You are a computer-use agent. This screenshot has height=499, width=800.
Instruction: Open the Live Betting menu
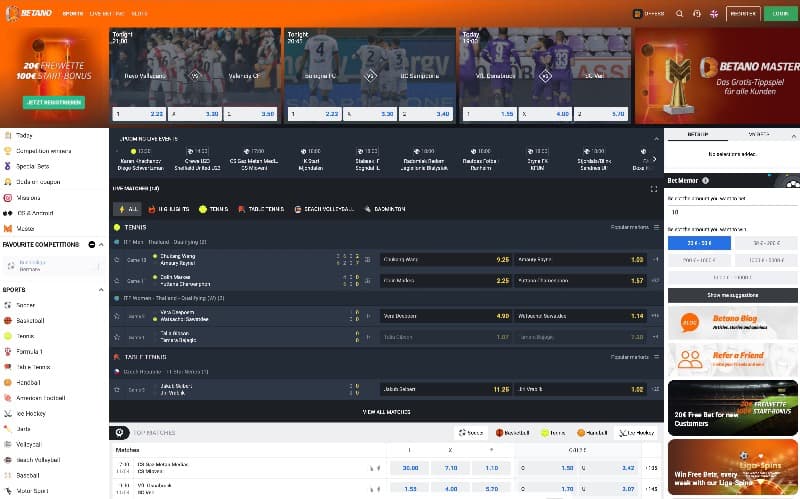[107, 14]
